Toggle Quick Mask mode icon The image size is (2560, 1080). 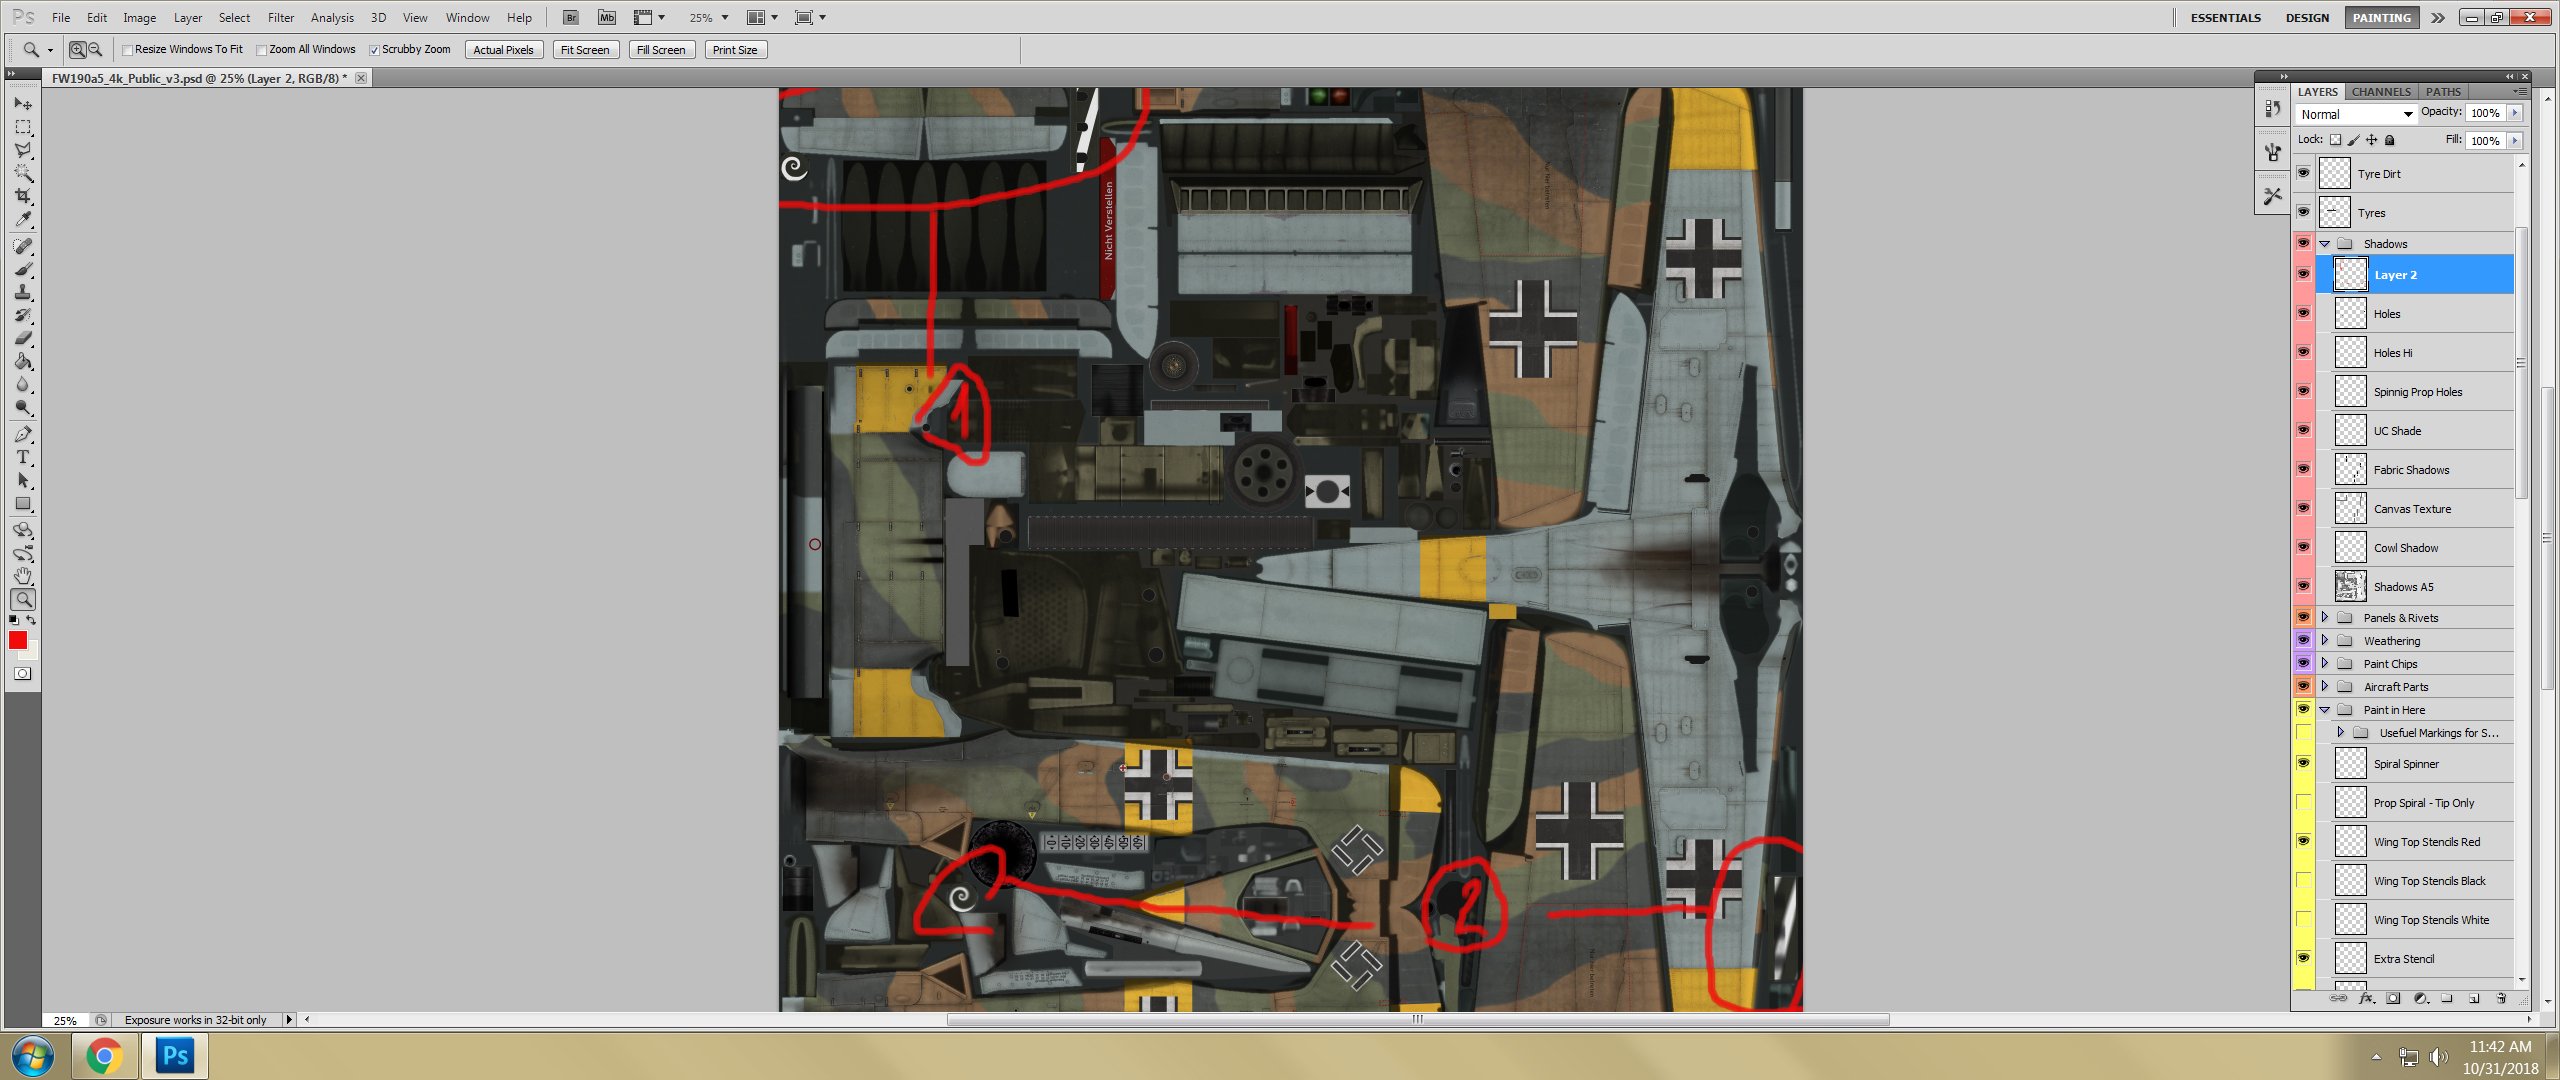click(23, 674)
